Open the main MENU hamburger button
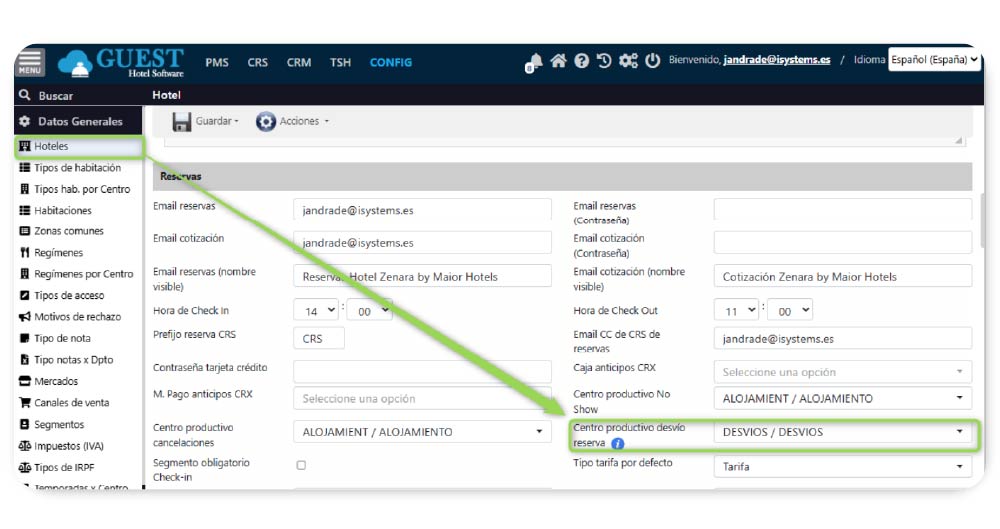Image resolution: width=1000 pixels, height=529 pixels. (x=30, y=62)
